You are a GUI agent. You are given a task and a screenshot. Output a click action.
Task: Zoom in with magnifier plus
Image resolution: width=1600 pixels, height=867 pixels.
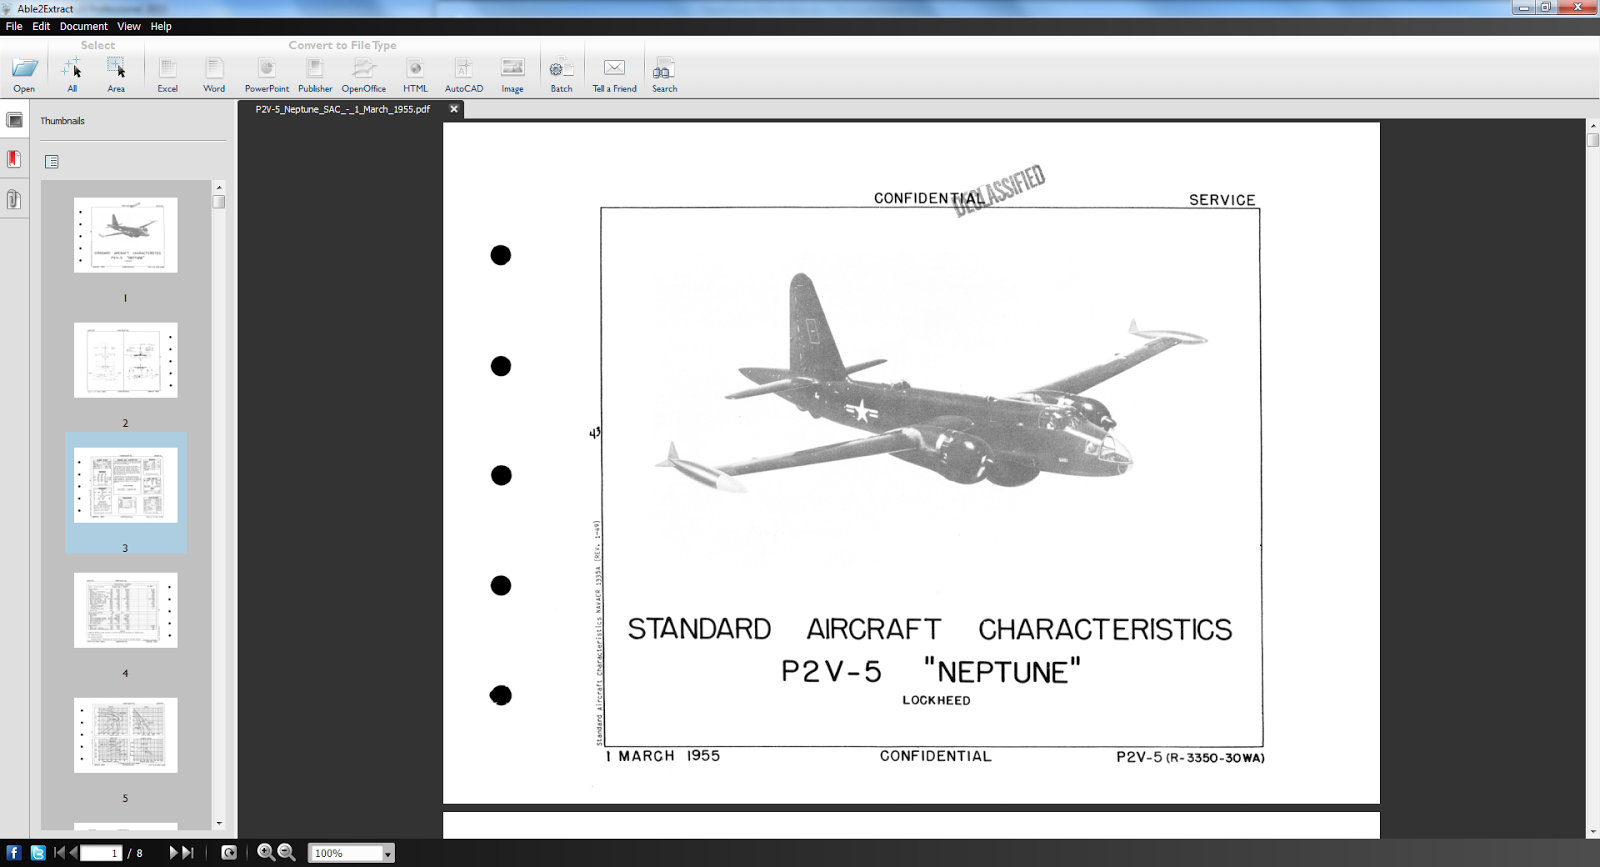coord(266,853)
